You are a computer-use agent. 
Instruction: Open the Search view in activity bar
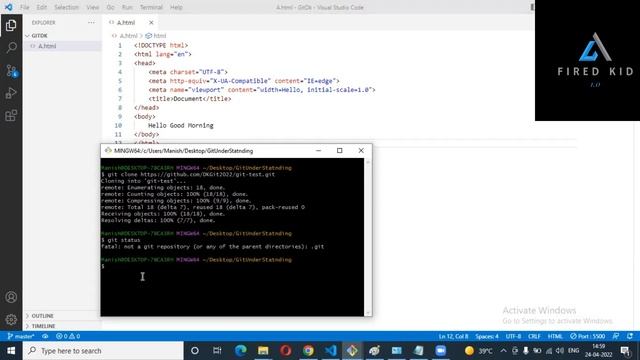11,47
